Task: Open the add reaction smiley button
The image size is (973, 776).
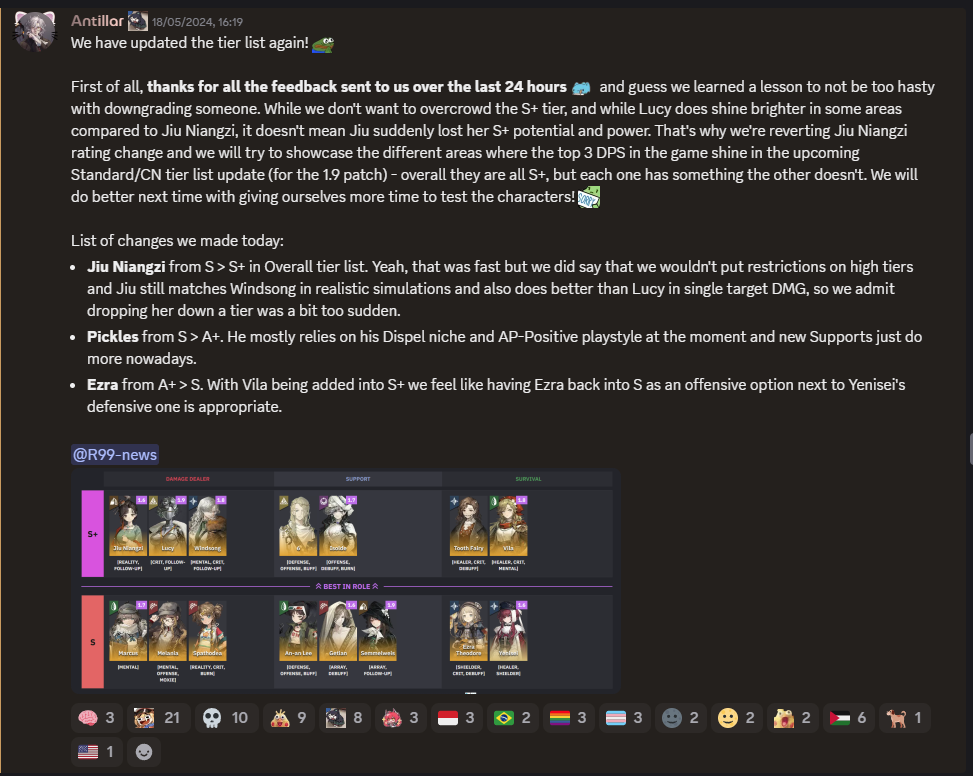Action: pyautogui.click(x=144, y=752)
